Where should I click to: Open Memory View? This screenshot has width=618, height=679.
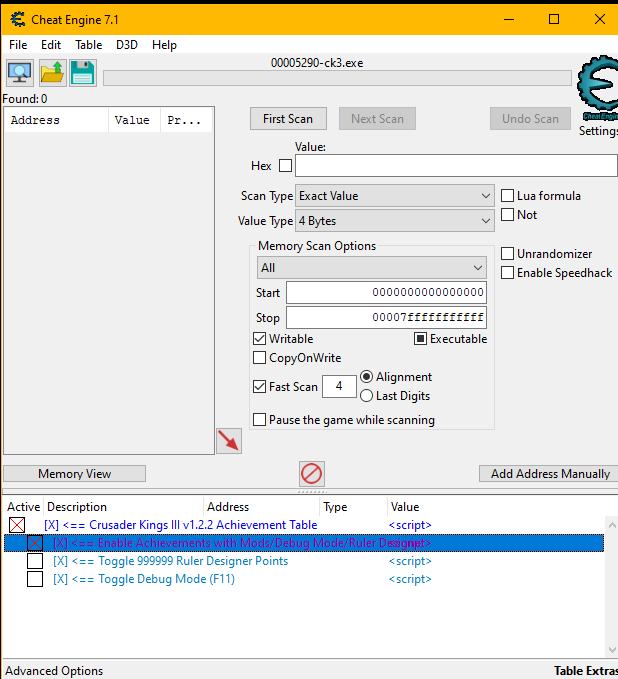point(74,474)
